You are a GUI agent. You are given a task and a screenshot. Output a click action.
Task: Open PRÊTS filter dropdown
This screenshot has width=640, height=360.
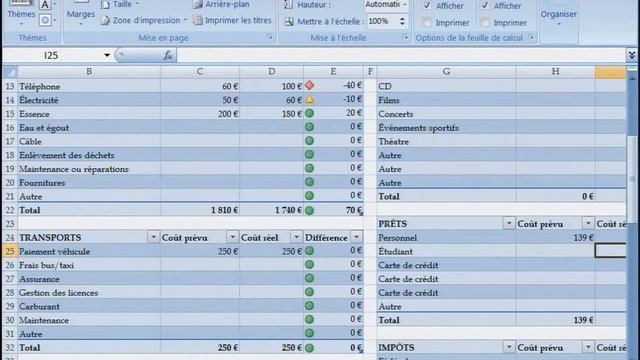click(x=509, y=223)
